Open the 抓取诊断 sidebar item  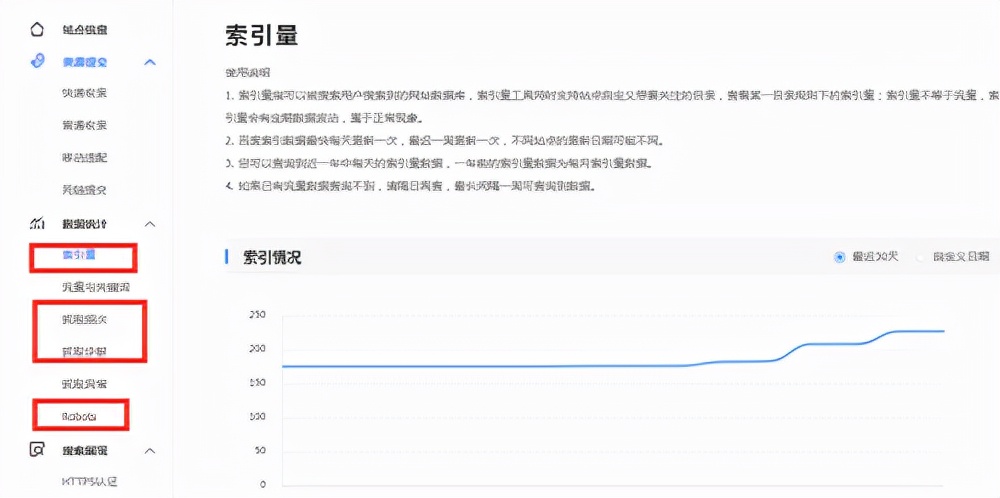pos(84,351)
